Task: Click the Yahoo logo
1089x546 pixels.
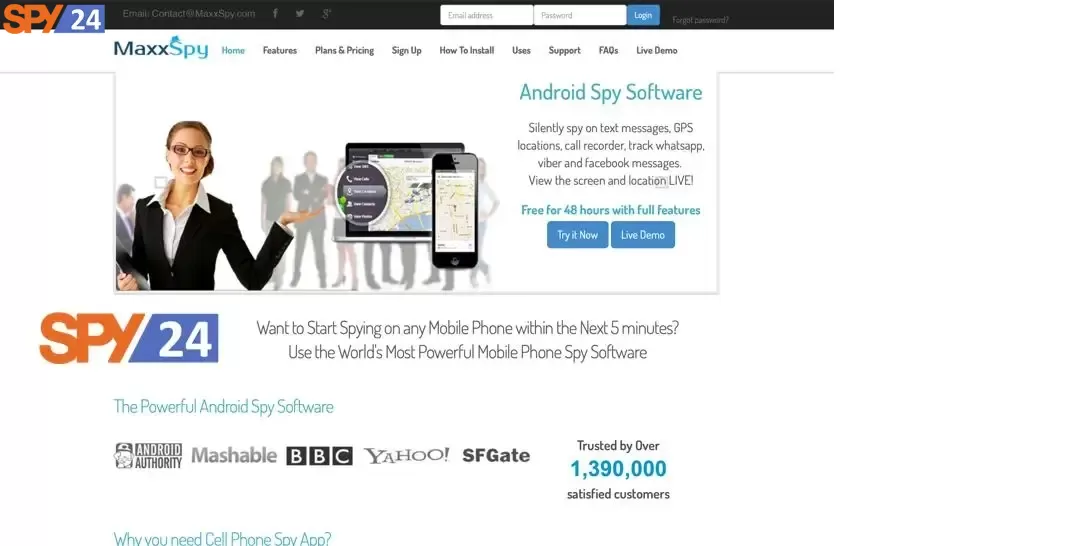Action: [x=407, y=456]
